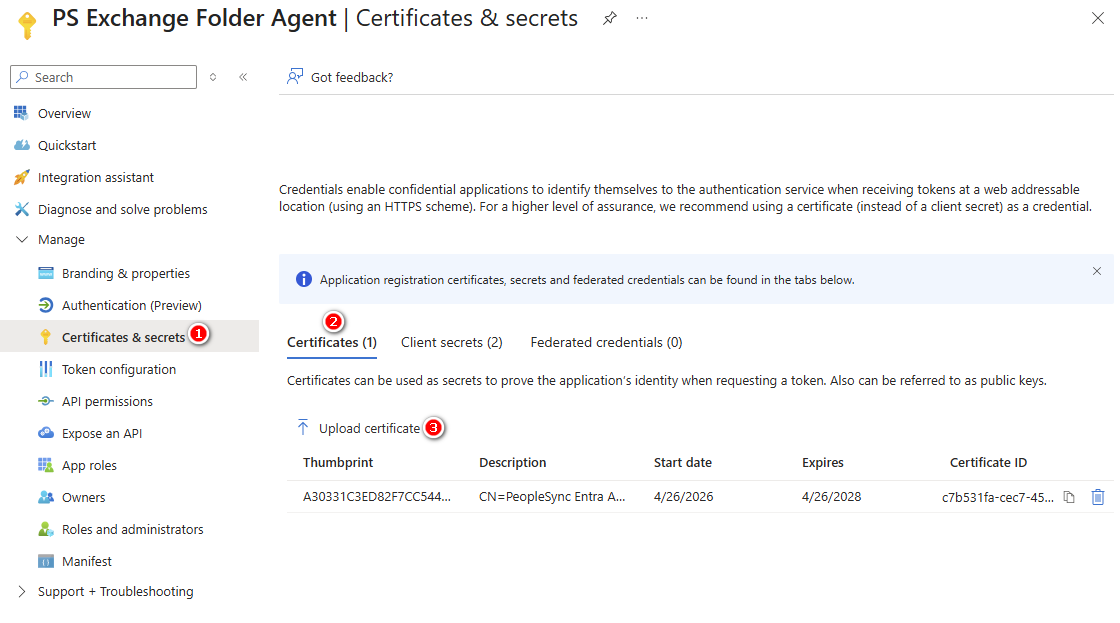Open Authentication (Preview)
This screenshot has height=623, width=1120.
point(132,306)
